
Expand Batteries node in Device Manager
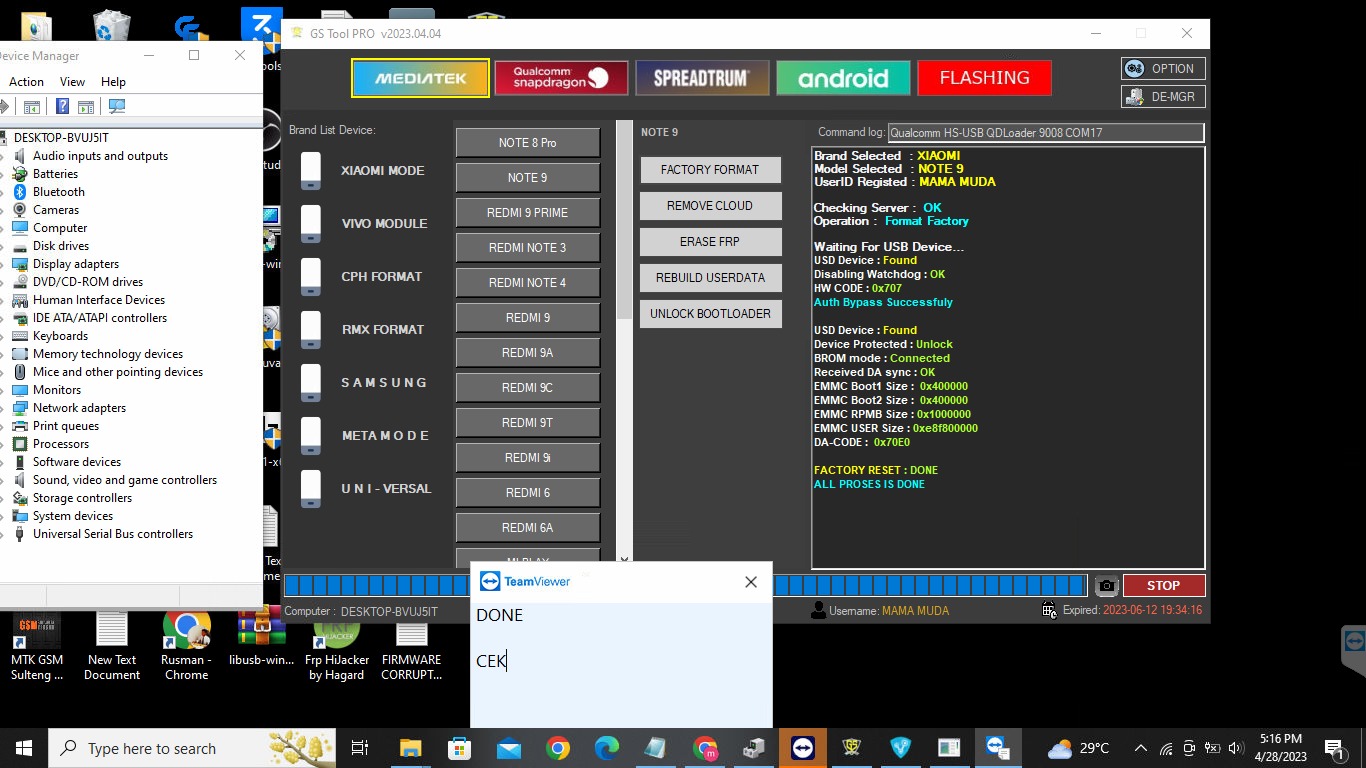(x=3, y=174)
